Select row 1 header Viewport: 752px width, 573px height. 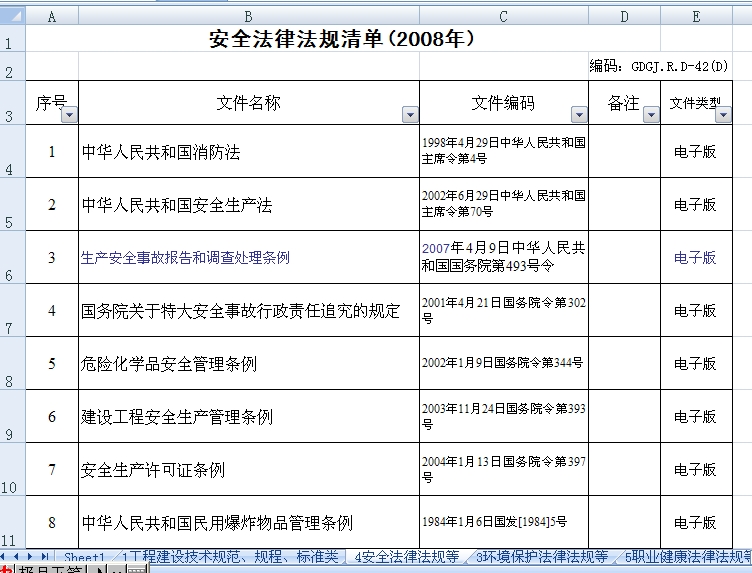(12, 38)
